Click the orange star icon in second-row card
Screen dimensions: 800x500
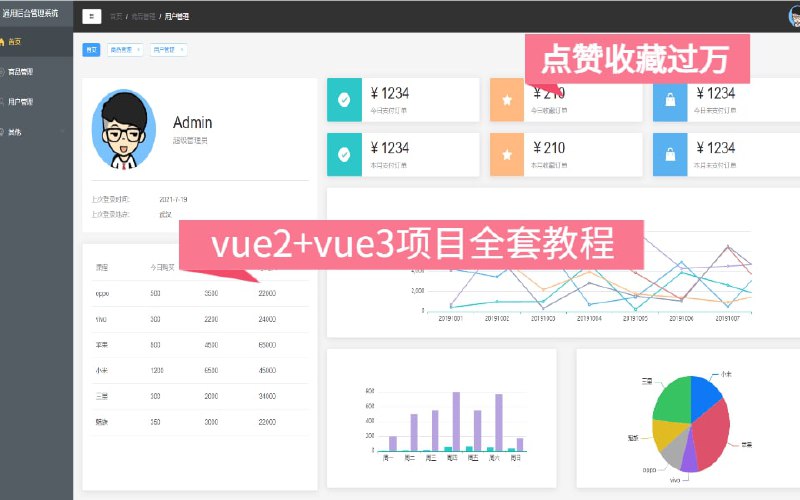[x=507, y=154]
